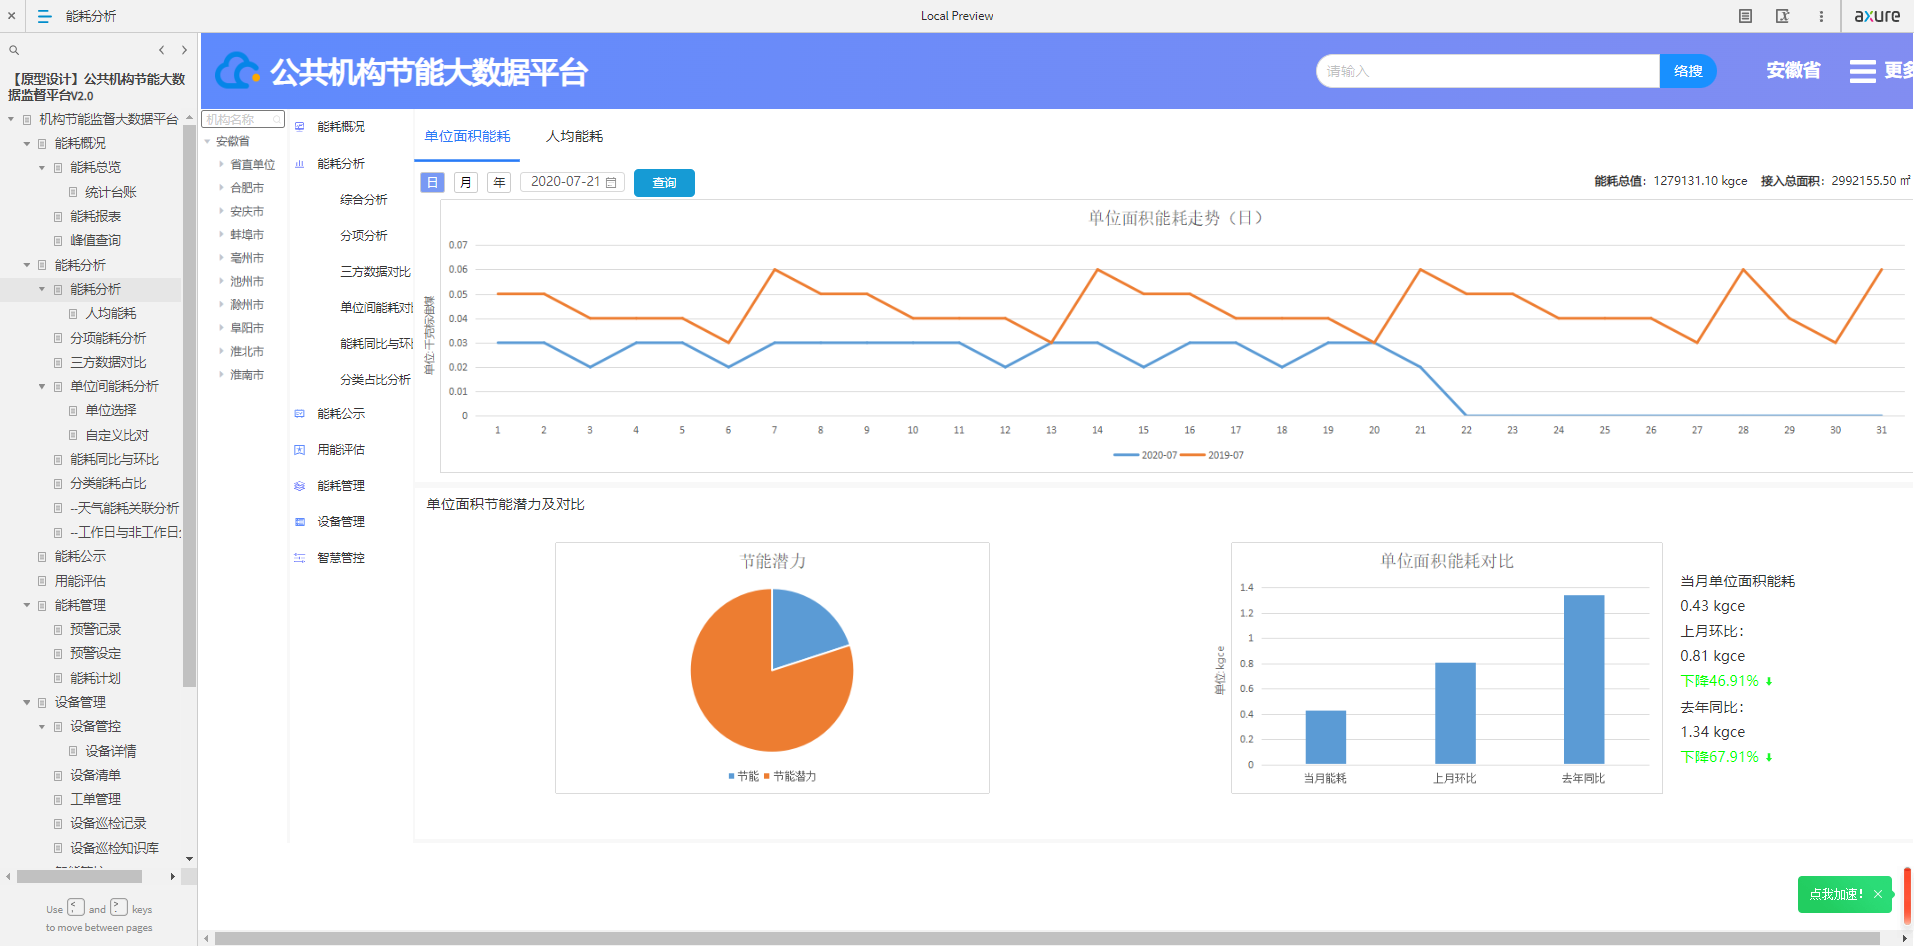The height and width of the screenshot is (946, 1914).
Task: Collapse the 能耗总览 sitemap node
Action: (42, 168)
